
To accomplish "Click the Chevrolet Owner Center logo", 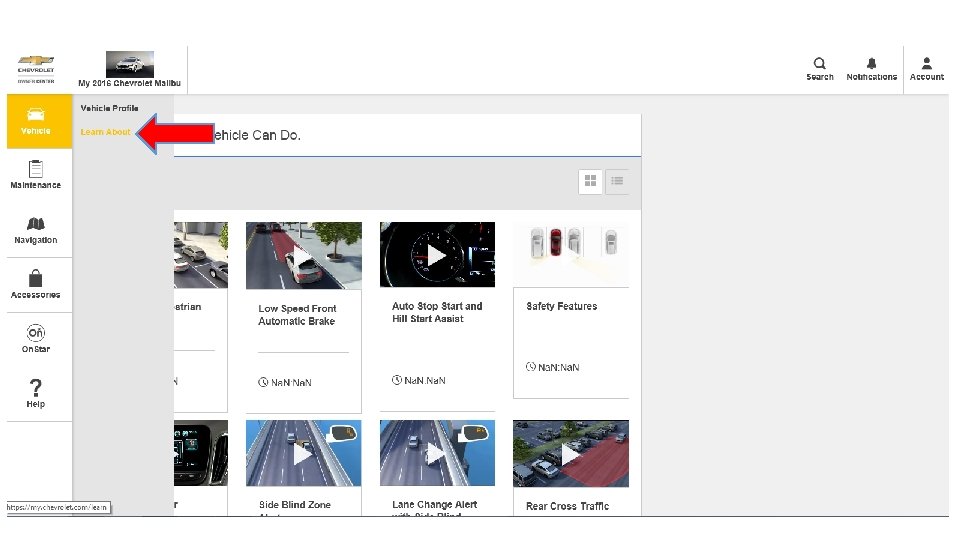I will tap(36, 69).
